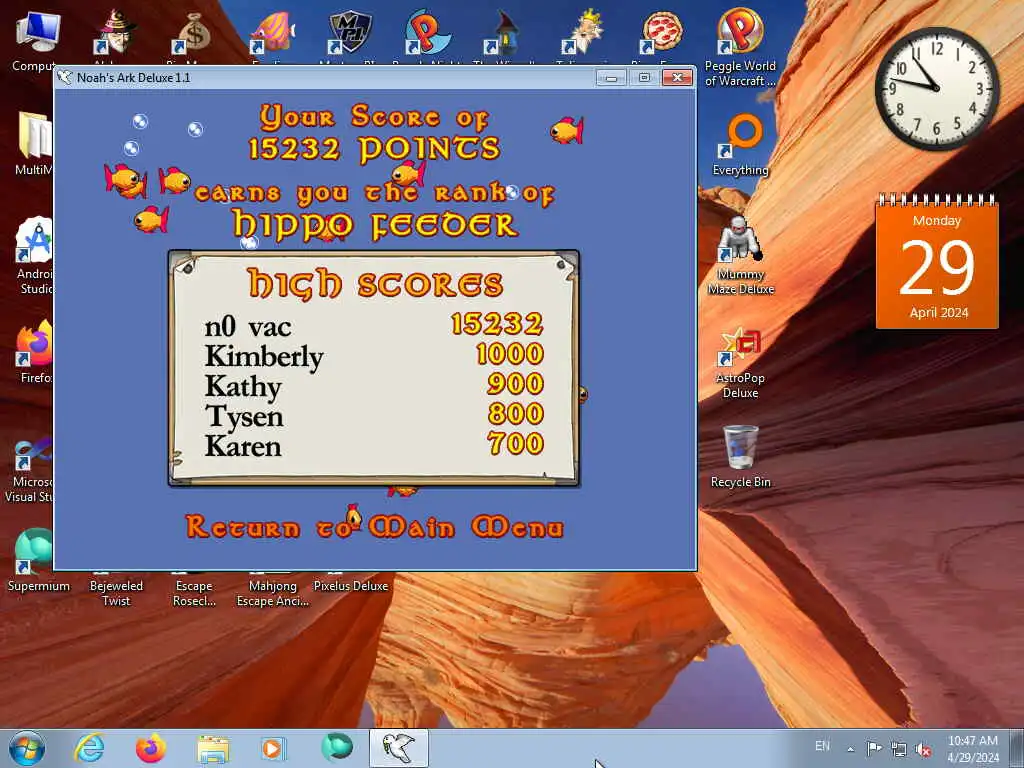Screen dimensions: 1024x768
Task: Click the 'Tysen' high score name
Action: click(x=244, y=417)
